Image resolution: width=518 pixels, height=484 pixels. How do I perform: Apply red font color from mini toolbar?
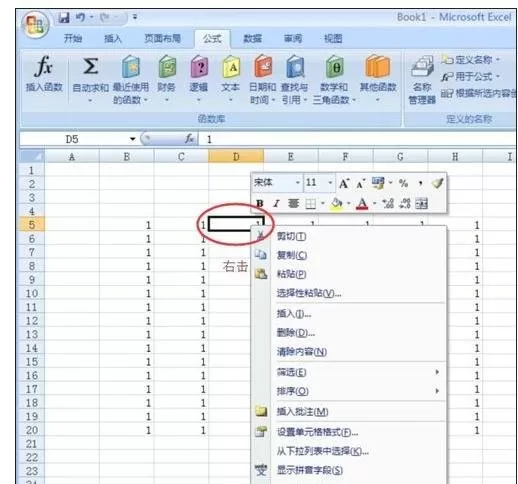[363, 203]
